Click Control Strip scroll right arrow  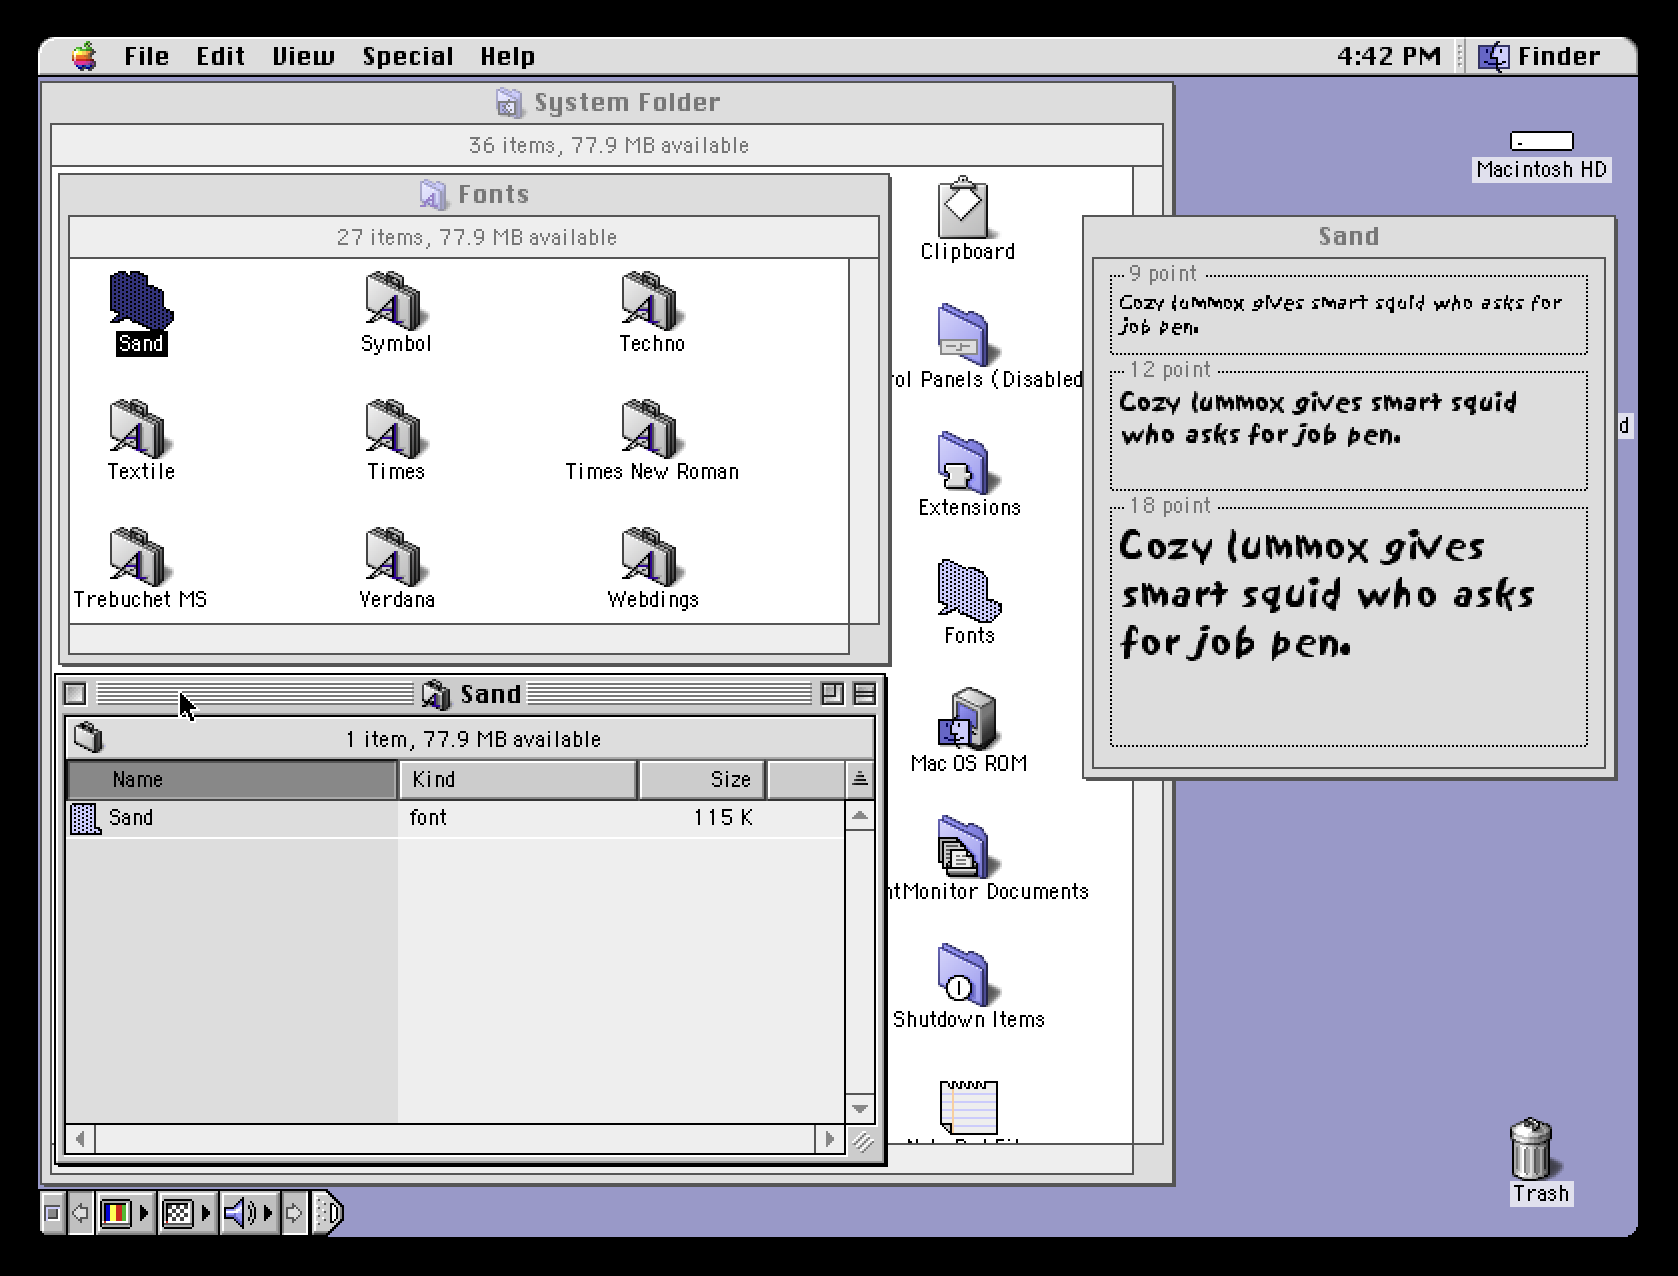pyautogui.click(x=294, y=1214)
